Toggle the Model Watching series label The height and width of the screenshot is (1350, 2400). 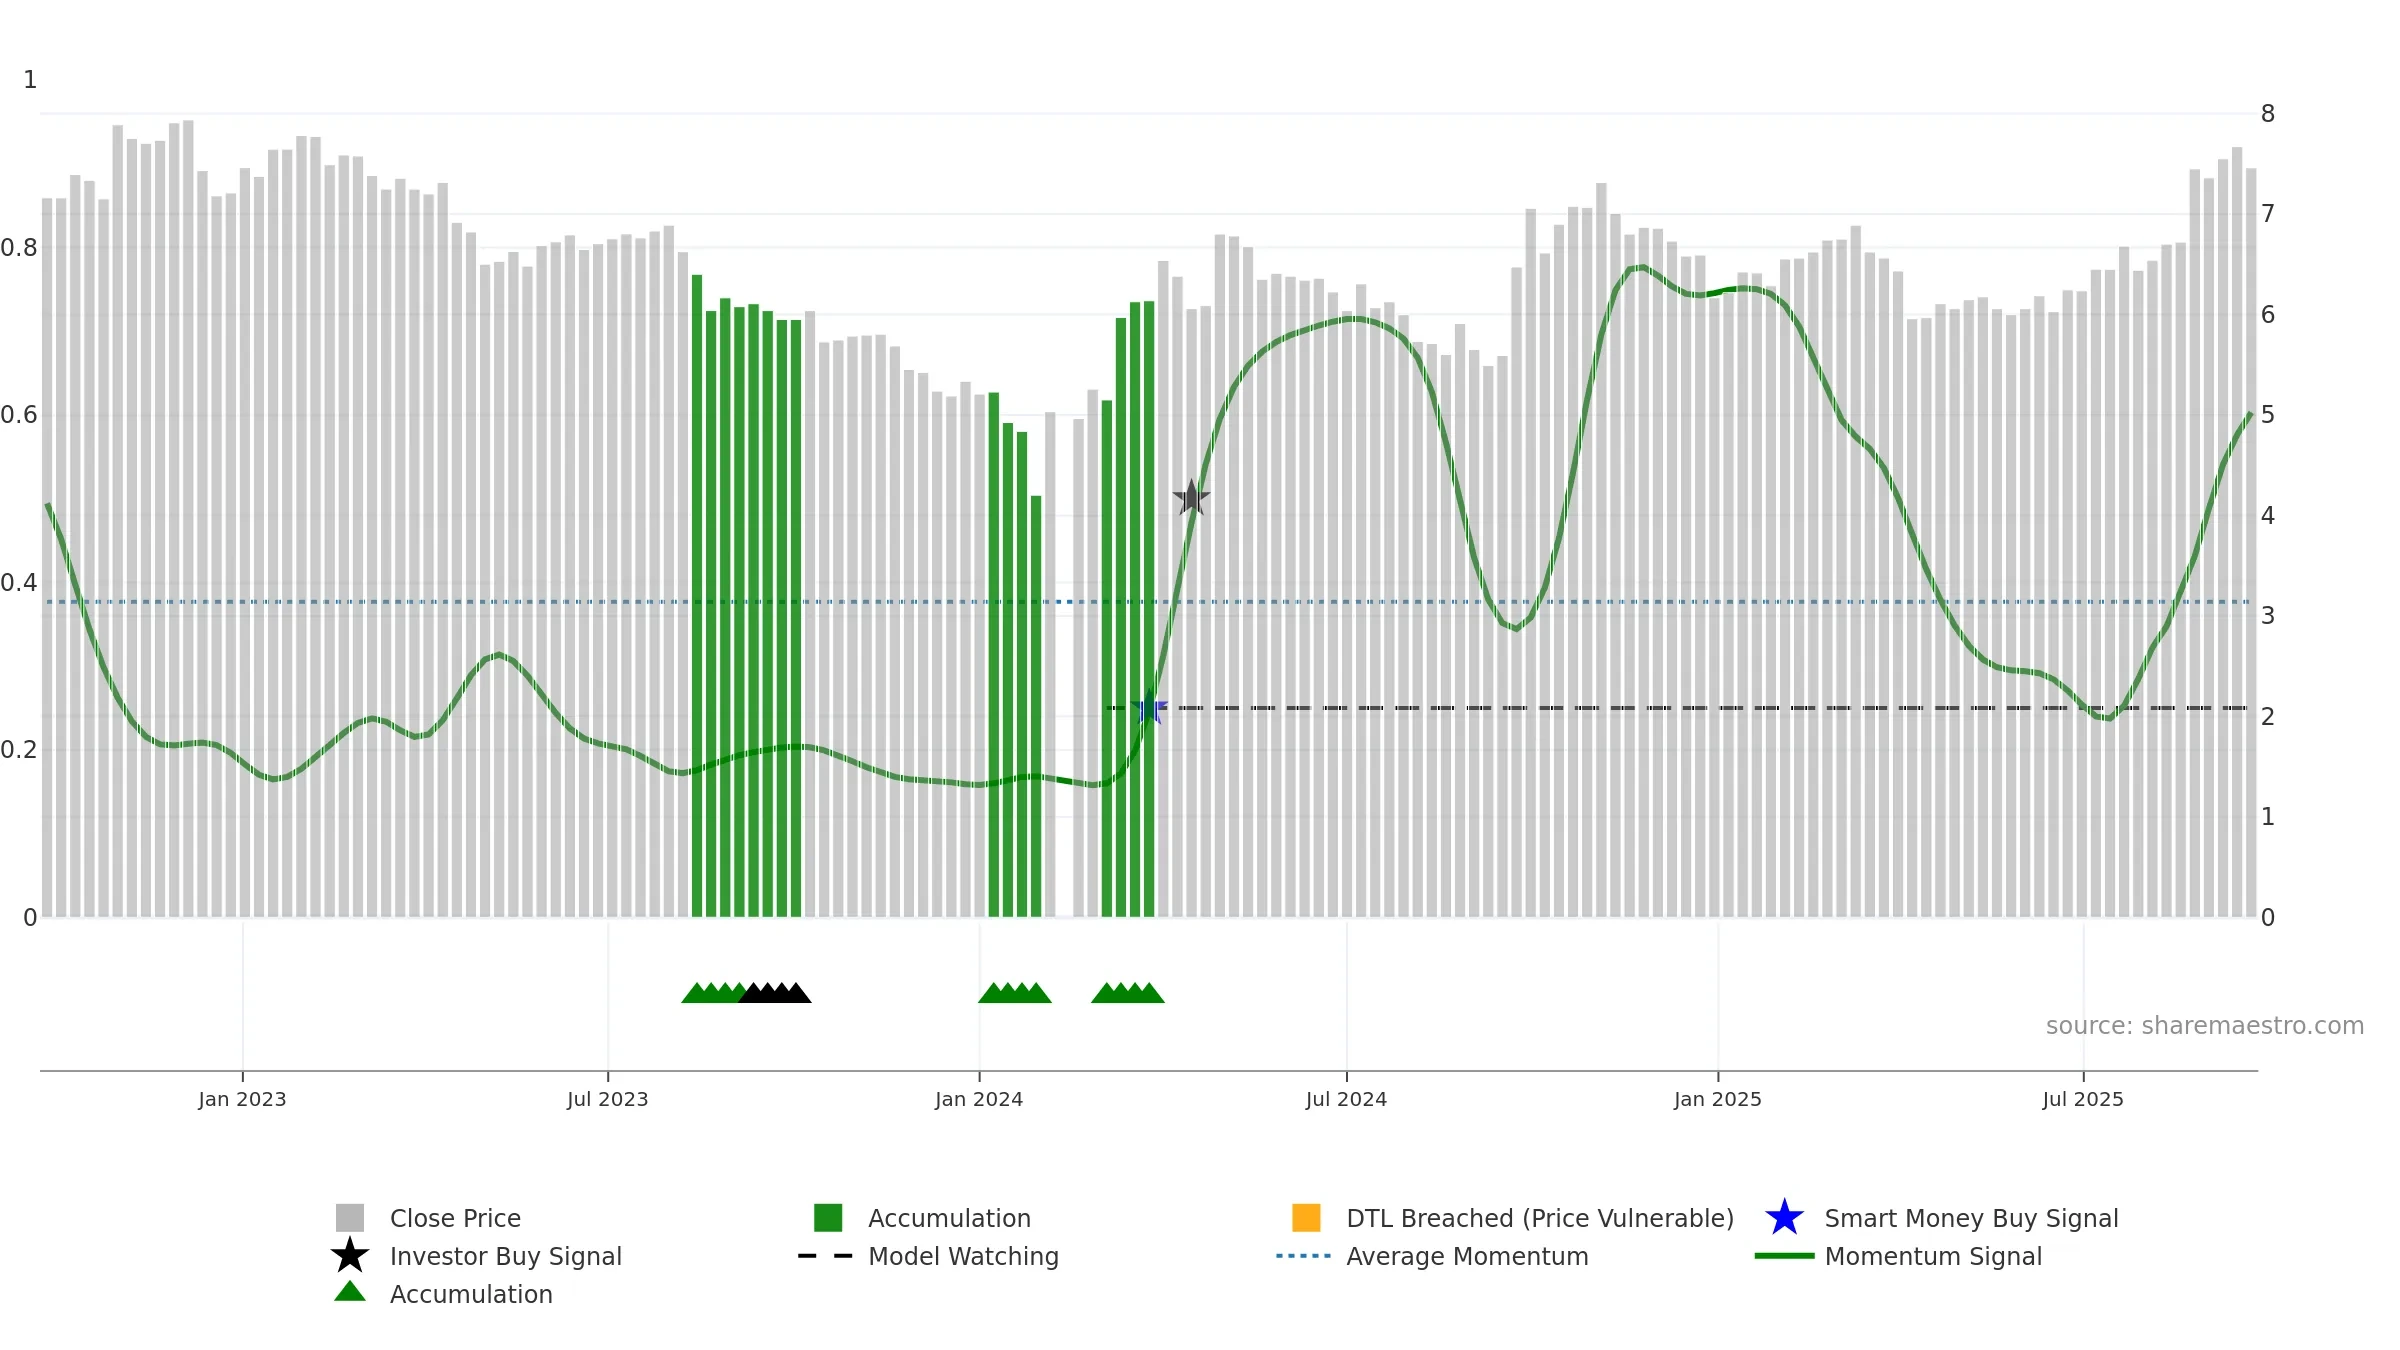963,1256
